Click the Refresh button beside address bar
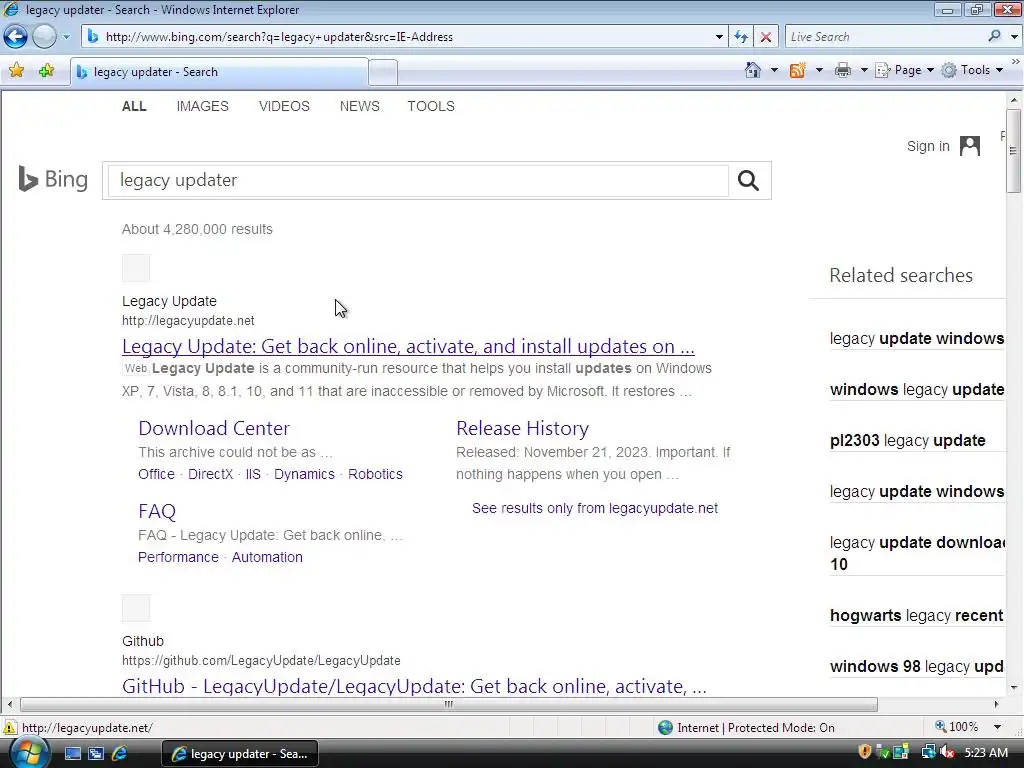 tap(741, 37)
